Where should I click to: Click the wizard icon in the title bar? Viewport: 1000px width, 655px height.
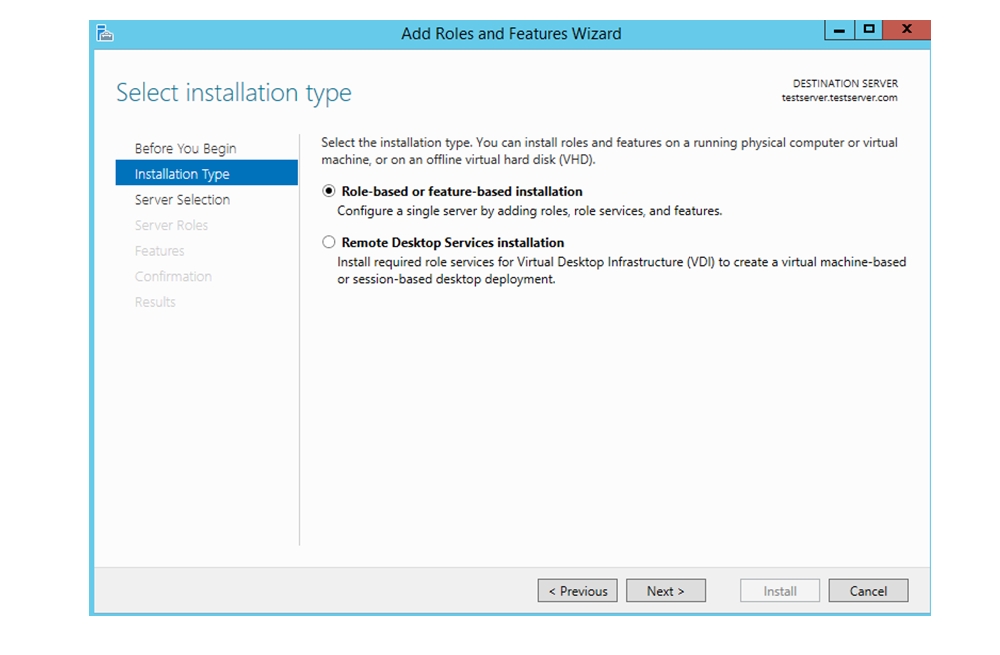(105, 33)
